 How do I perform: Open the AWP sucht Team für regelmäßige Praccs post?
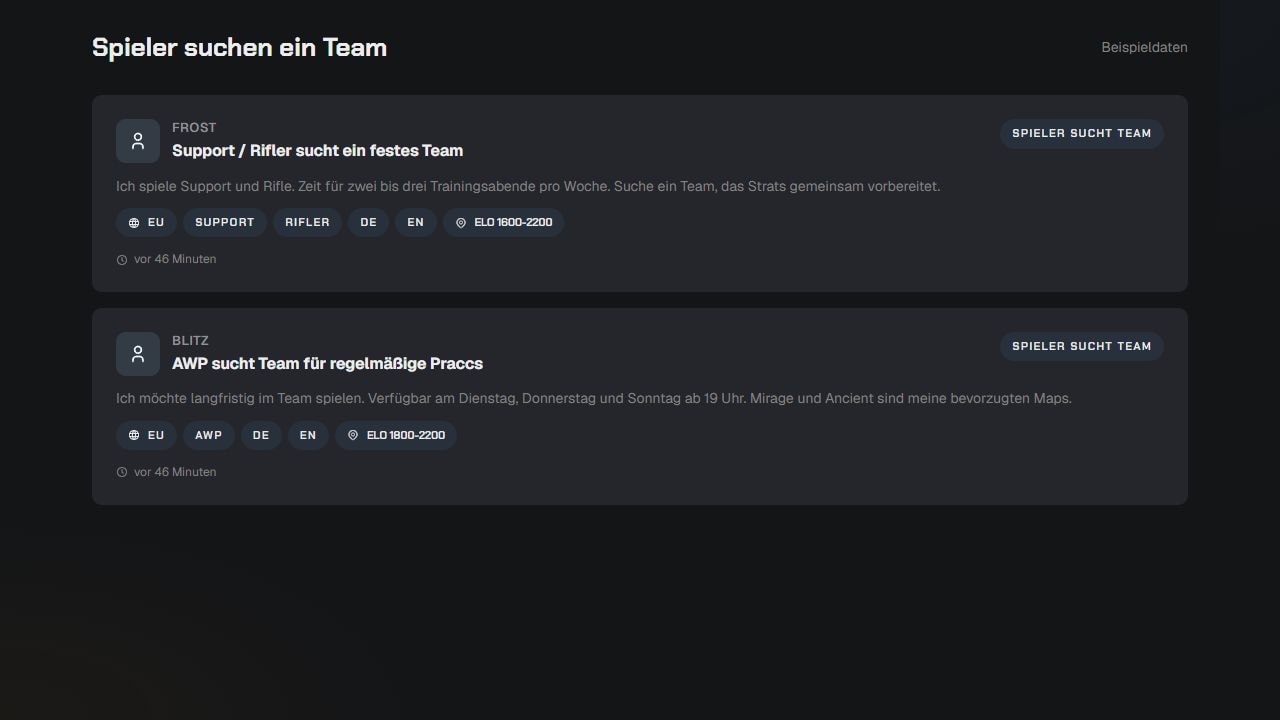pyautogui.click(x=327, y=364)
